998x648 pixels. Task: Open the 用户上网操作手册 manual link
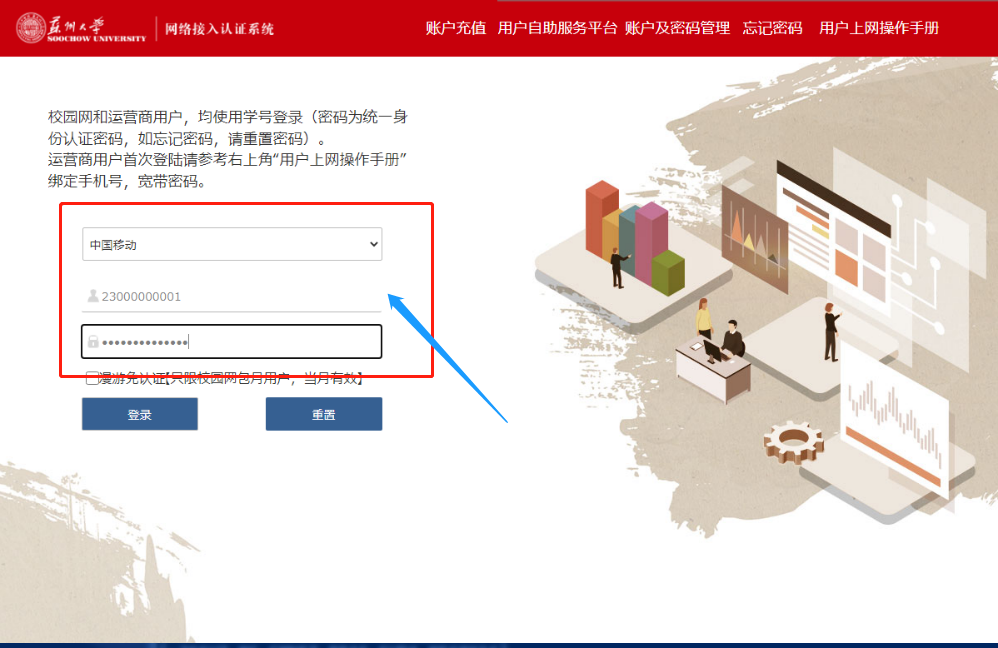tap(879, 28)
